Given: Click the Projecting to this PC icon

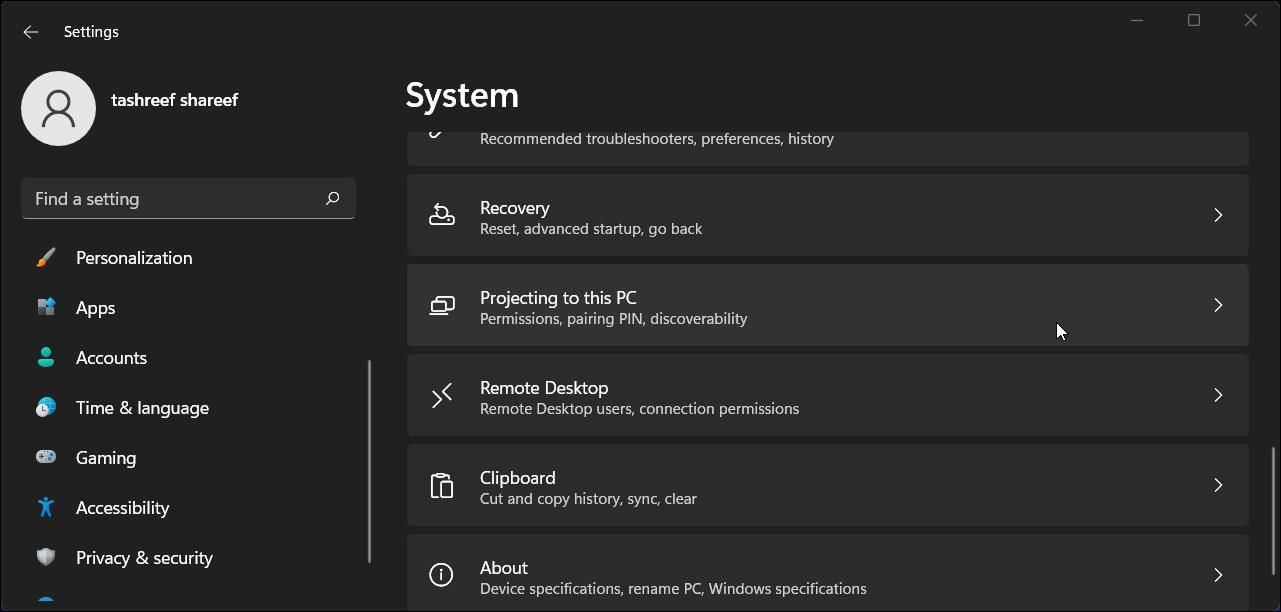Looking at the screenshot, I should [x=442, y=305].
